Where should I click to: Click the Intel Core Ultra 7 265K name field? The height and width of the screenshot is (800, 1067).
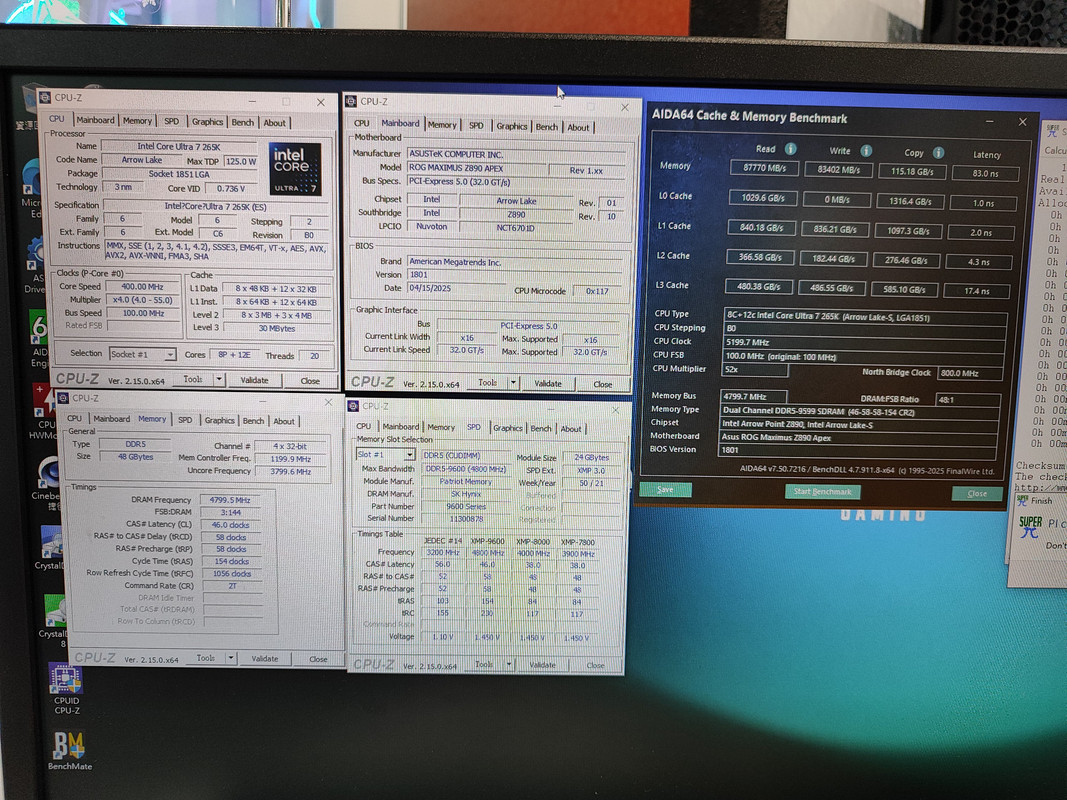pos(179,146)
